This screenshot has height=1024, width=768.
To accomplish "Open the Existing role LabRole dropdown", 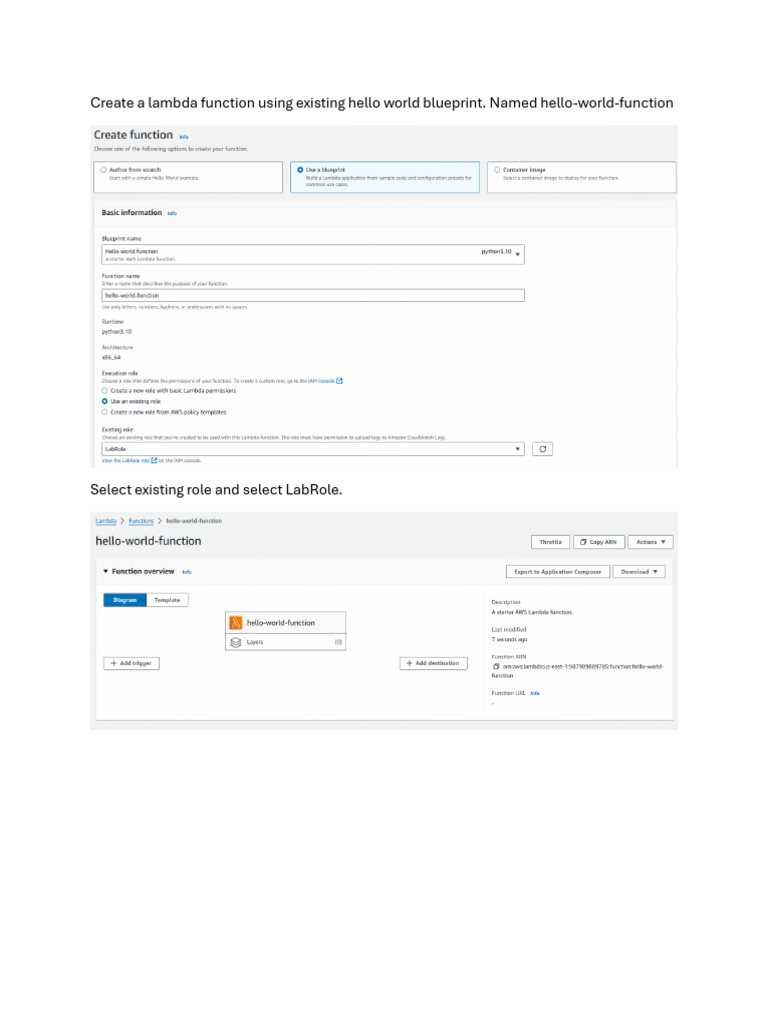I will [x=313, y=449].
